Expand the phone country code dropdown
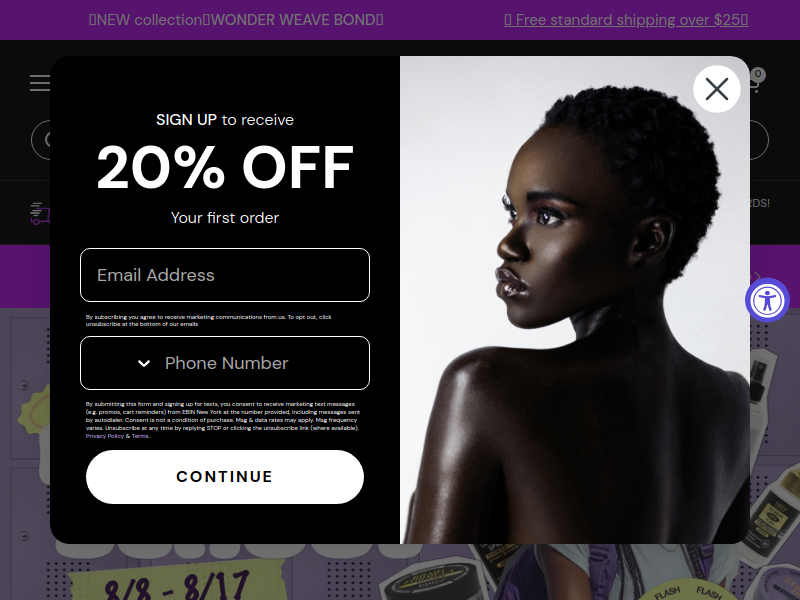This screenshot has height=600, width=800. pyautogui.click(x=144, y=363)
